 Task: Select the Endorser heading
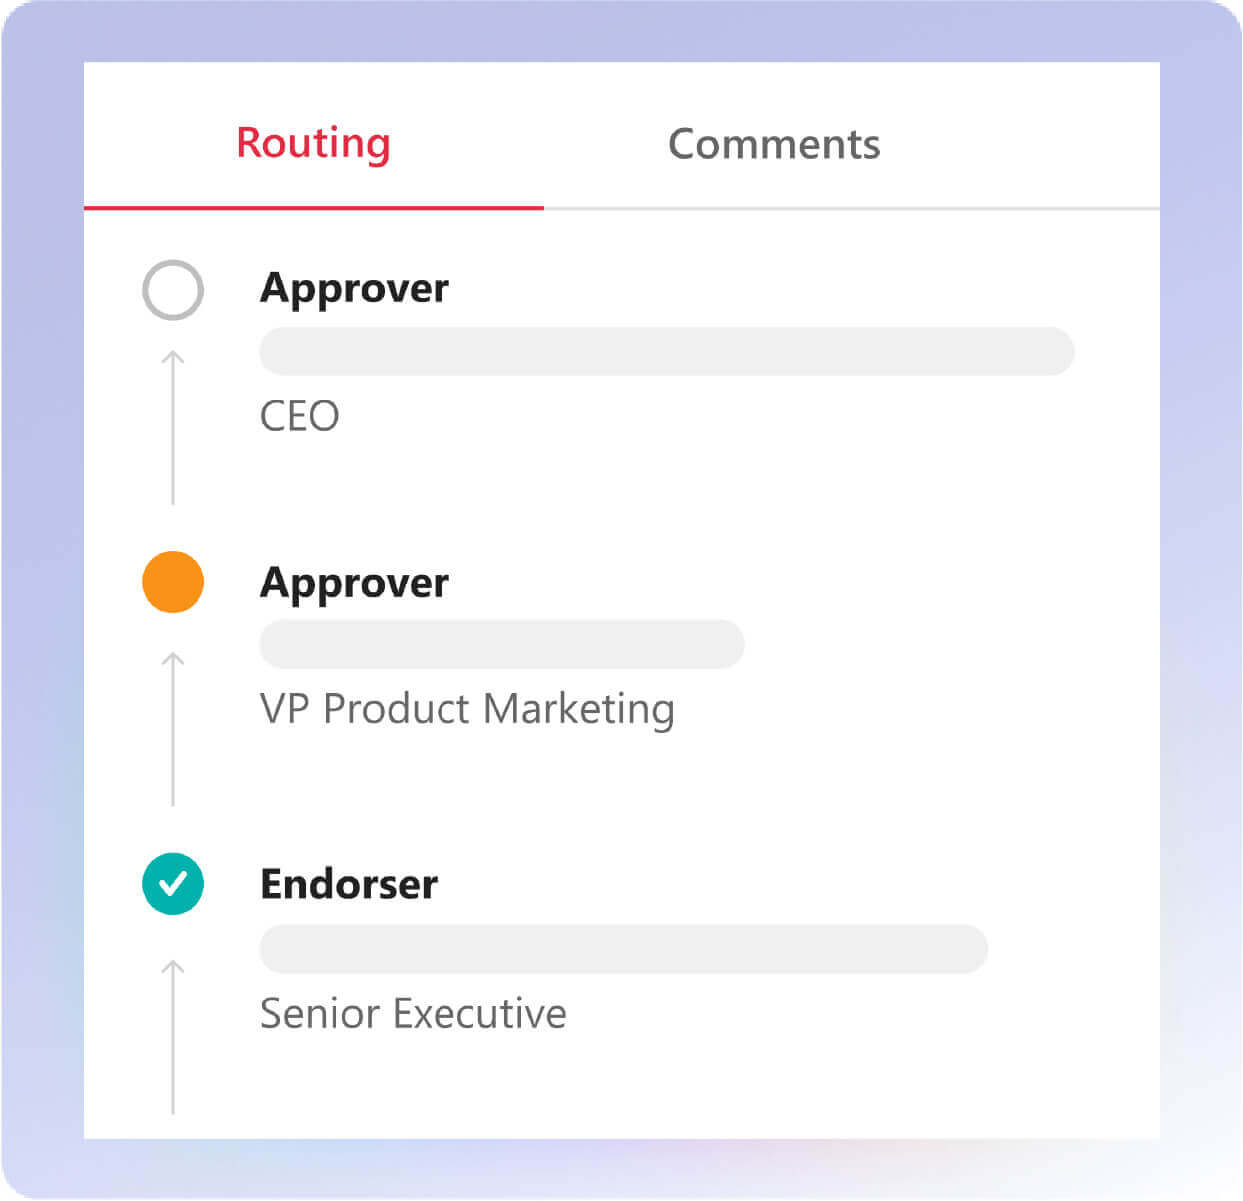[x=349, y=884]
